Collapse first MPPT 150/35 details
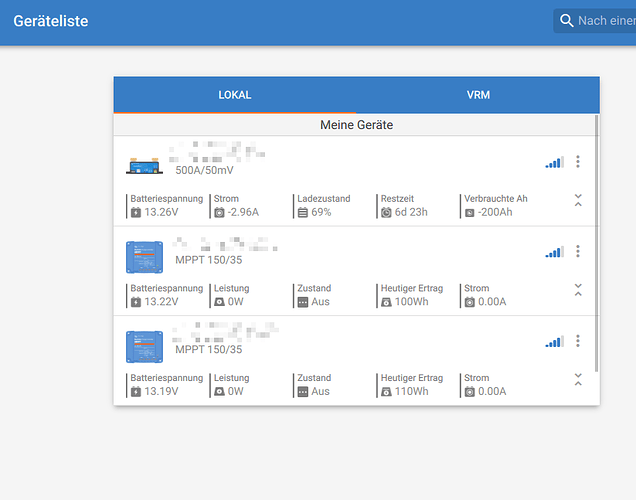The width and height of the screenshot is (636, 500). coord(578,290)
